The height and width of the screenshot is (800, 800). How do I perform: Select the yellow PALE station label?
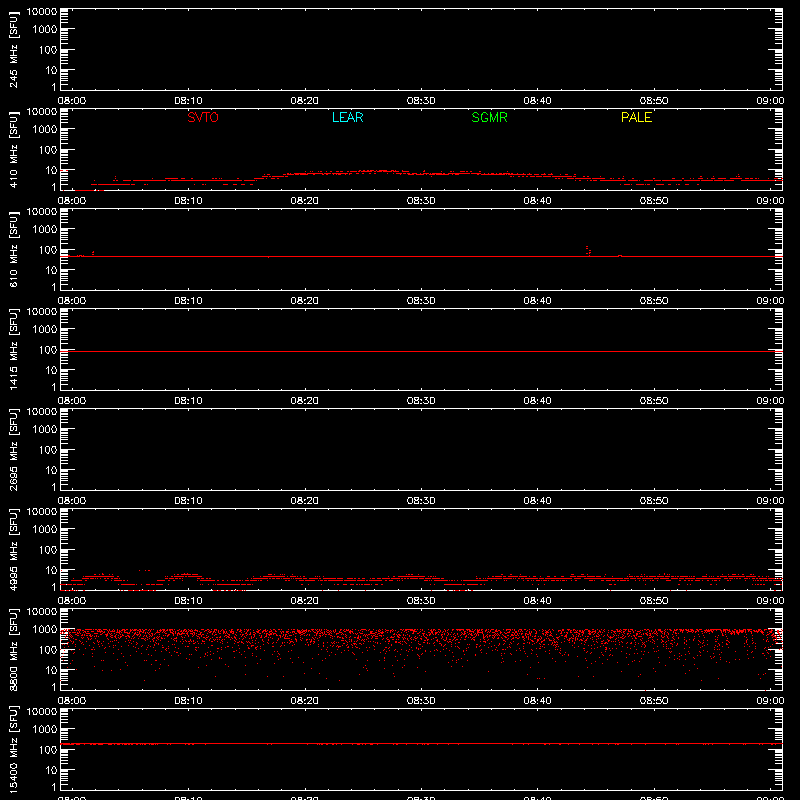tap(636, 117)
